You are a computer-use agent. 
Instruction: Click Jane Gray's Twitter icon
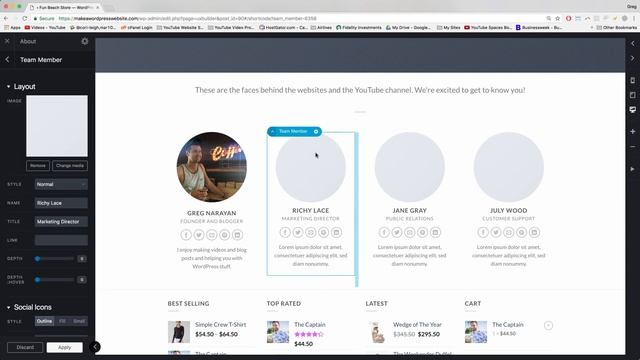pos(397,232)
